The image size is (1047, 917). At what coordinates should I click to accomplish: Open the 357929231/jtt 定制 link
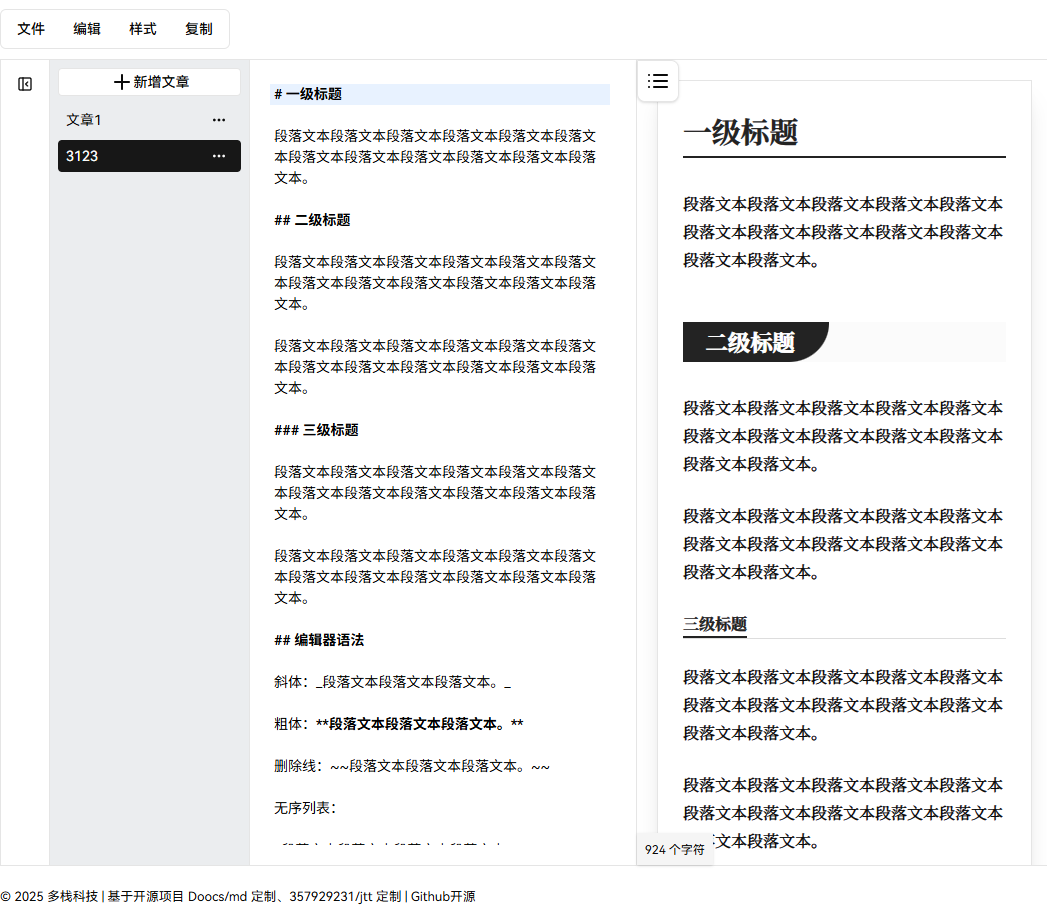click(x=345, y=898)
